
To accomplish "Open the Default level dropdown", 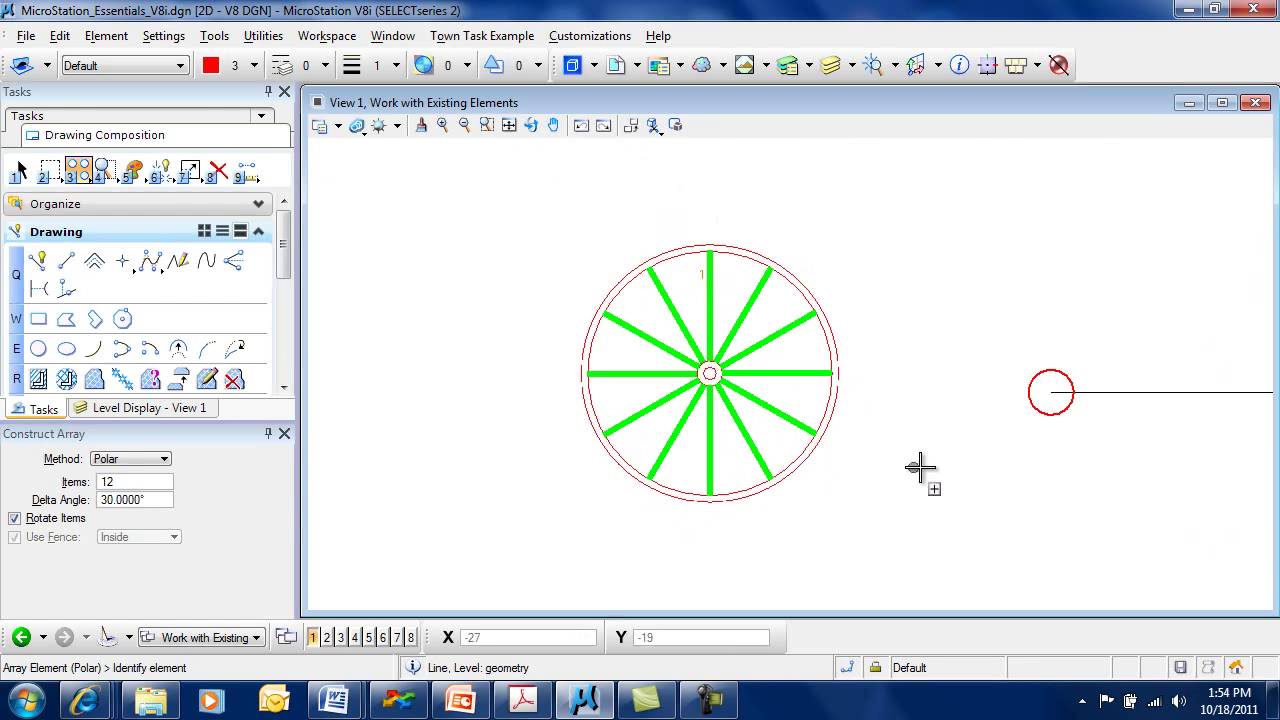I will click(125, 65).
